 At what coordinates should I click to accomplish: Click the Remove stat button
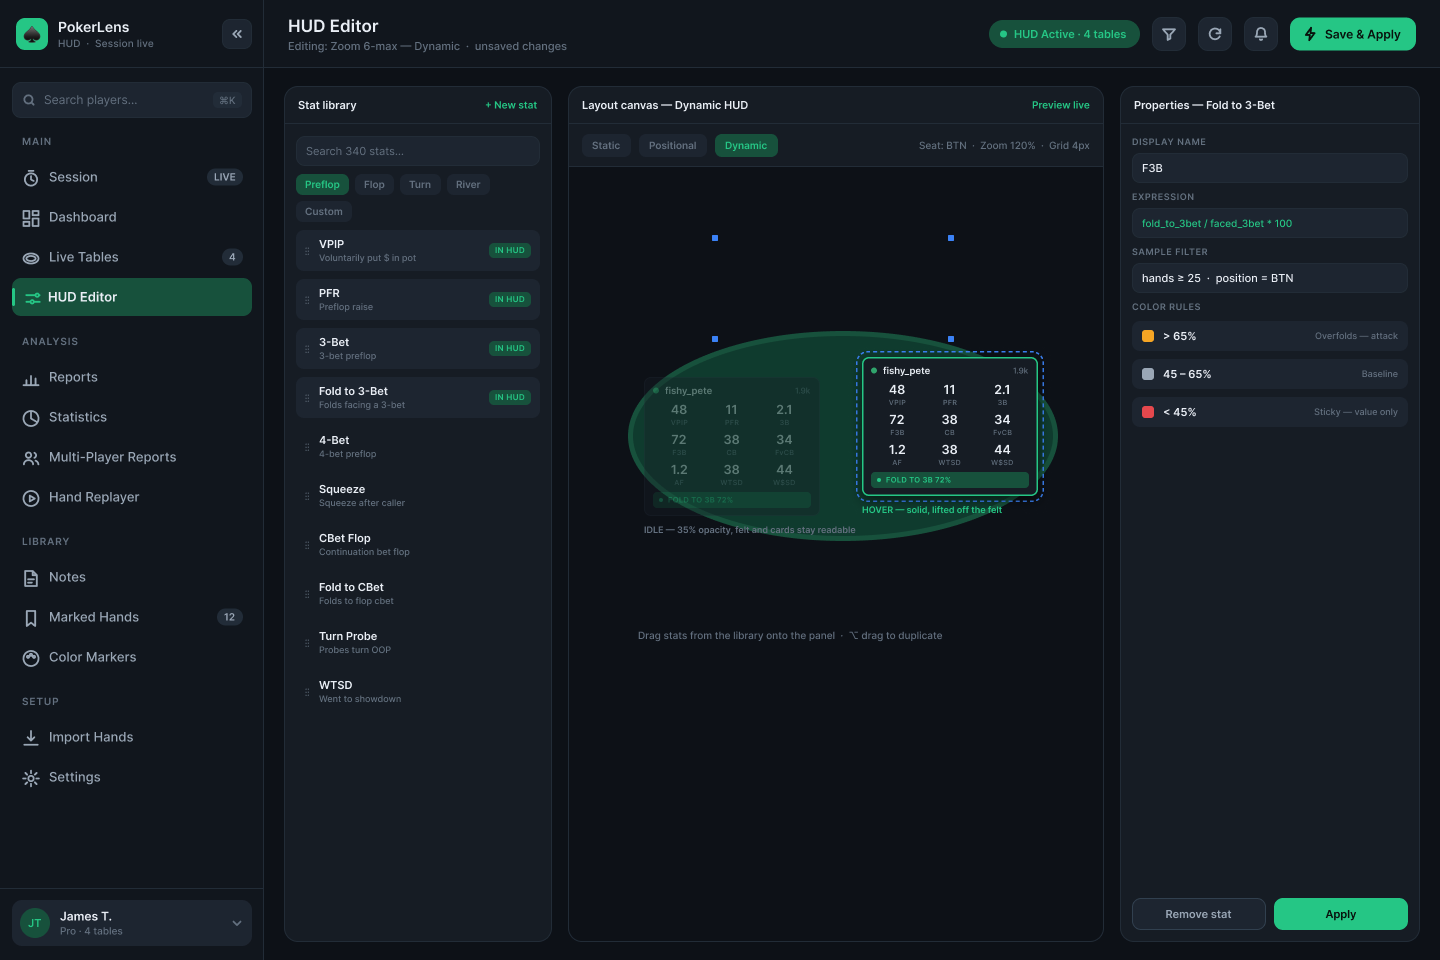pyautogui.click(x=1199, y=914)
